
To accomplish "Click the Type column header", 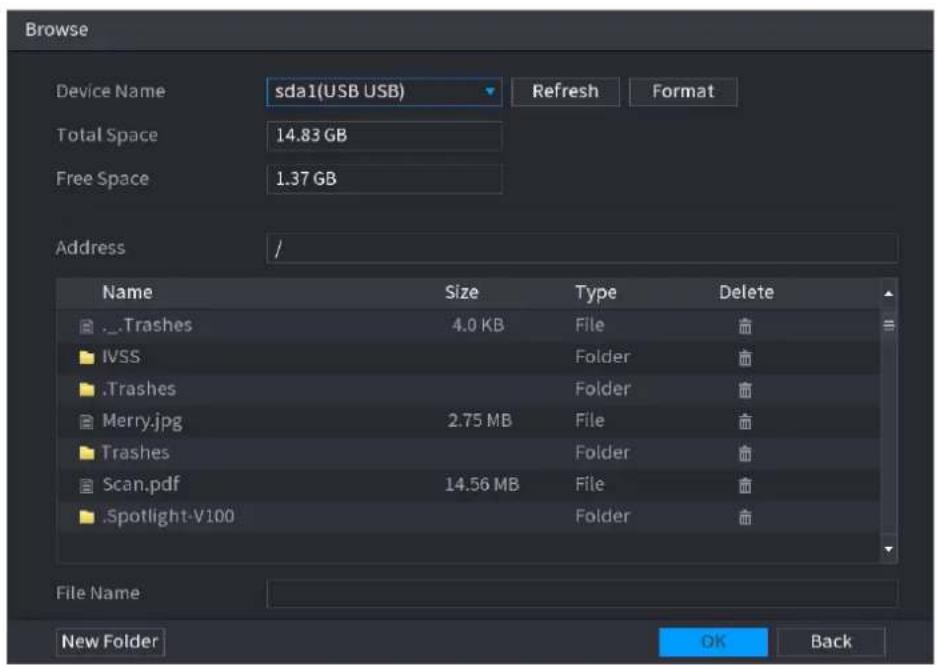I will point(596,293).
